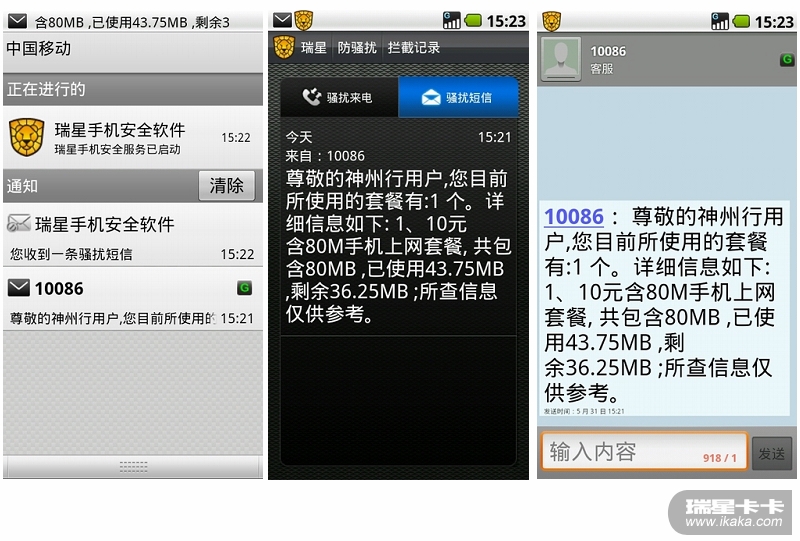
Task: Open 10086 客服 contact avatar
Action: (561, 59)
